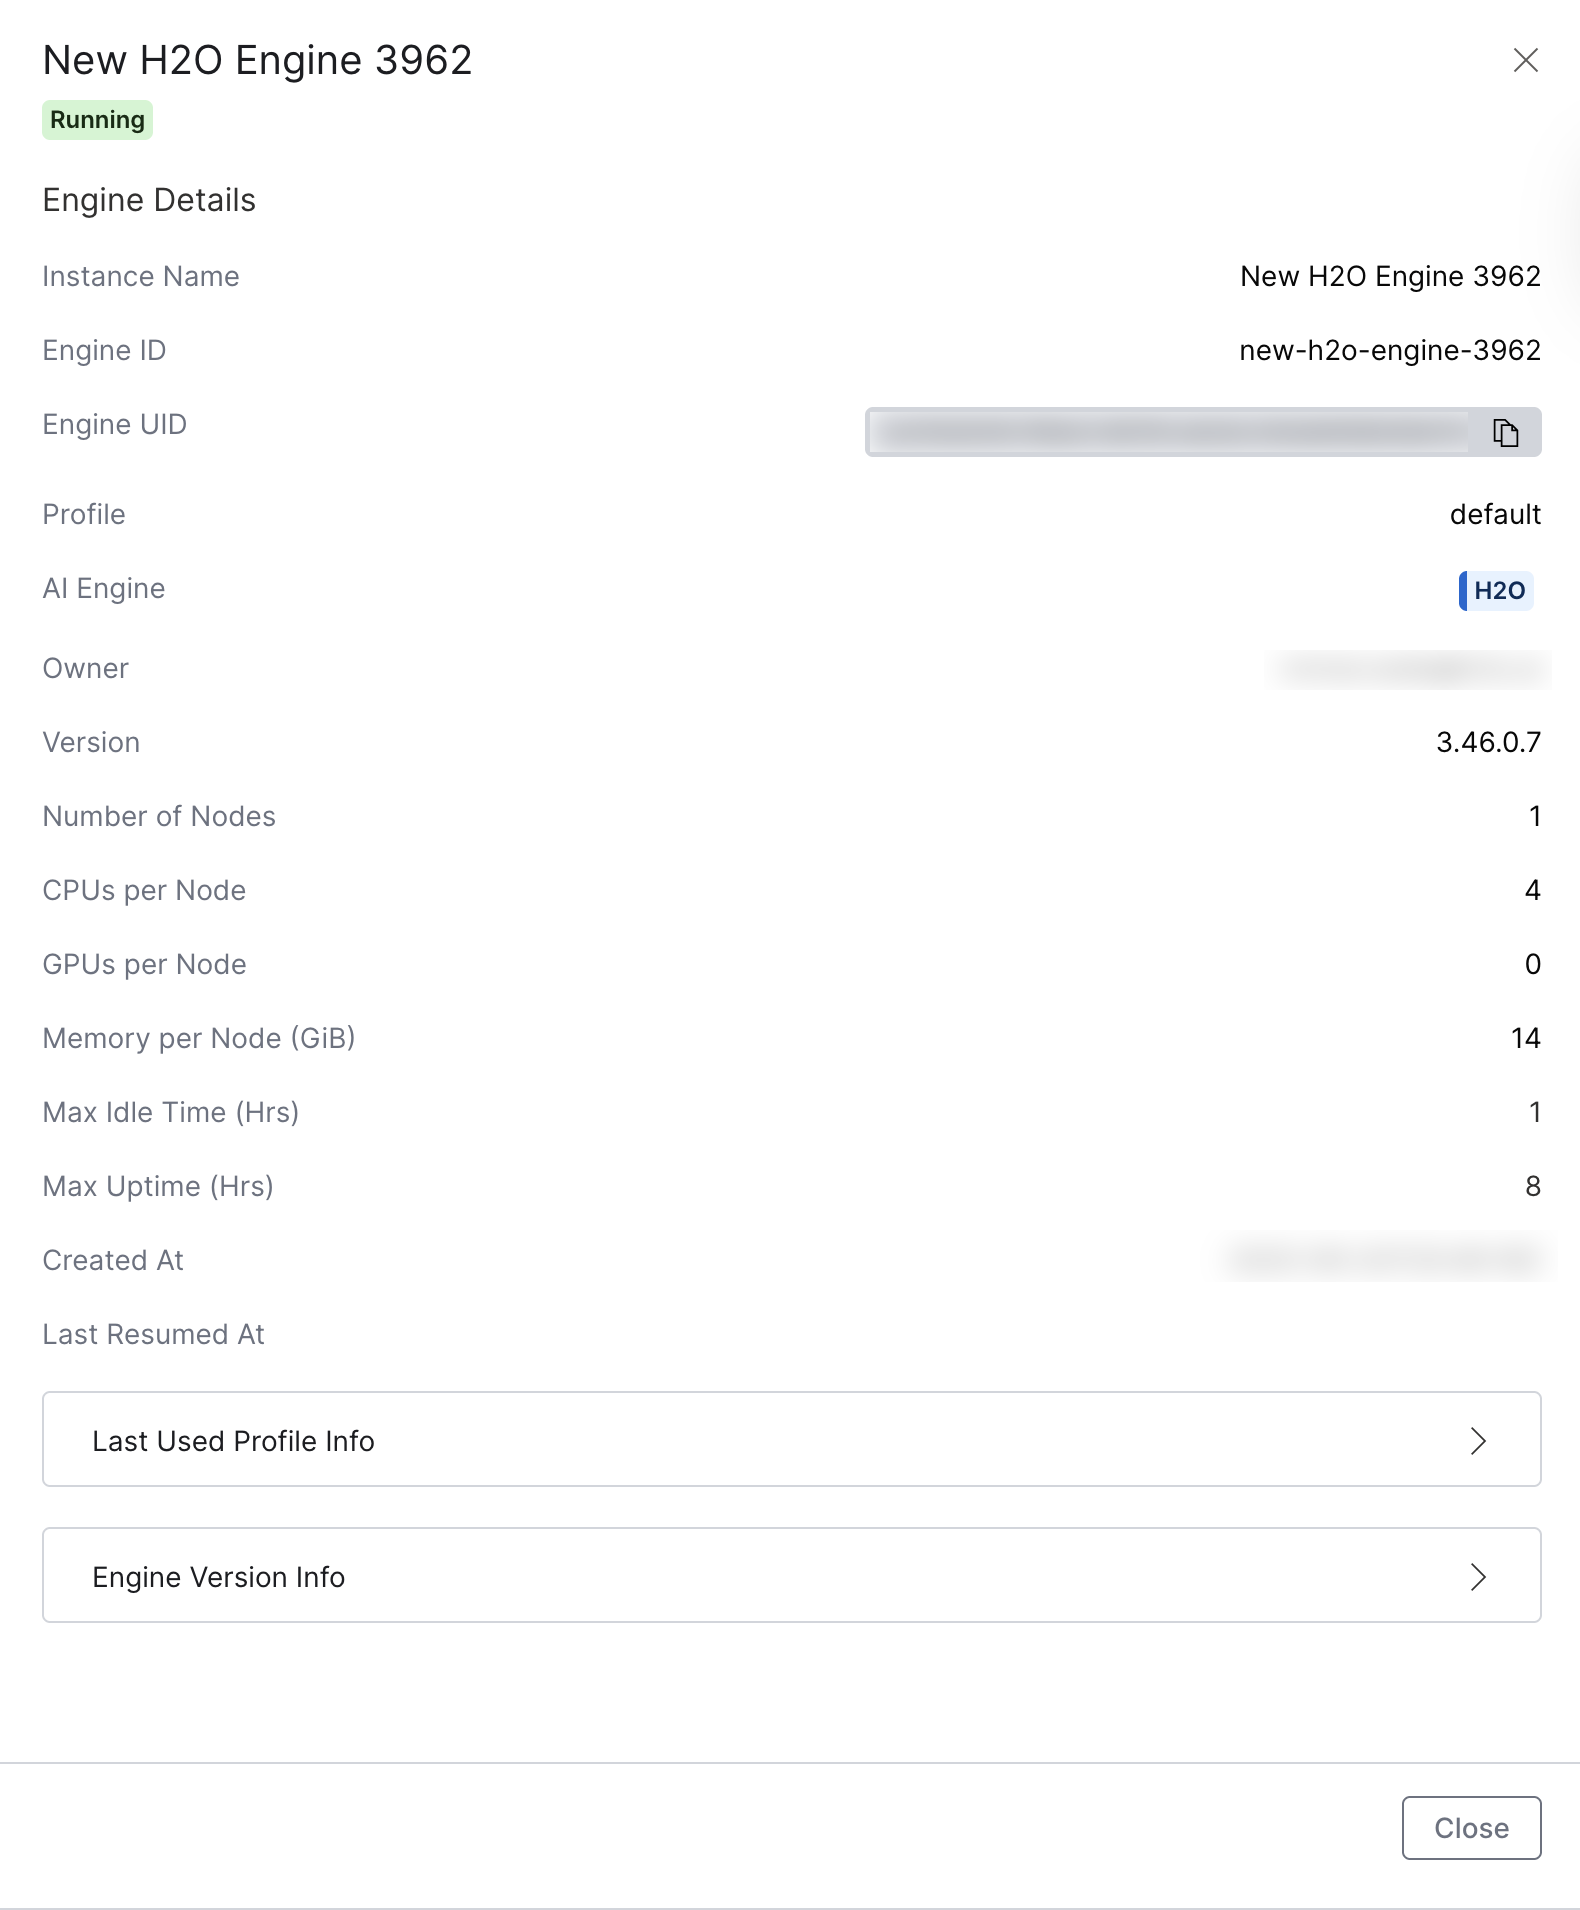Click the version number 3.46.0.7
The height and width of the screenshot is (1910, 1580).
1488,742
